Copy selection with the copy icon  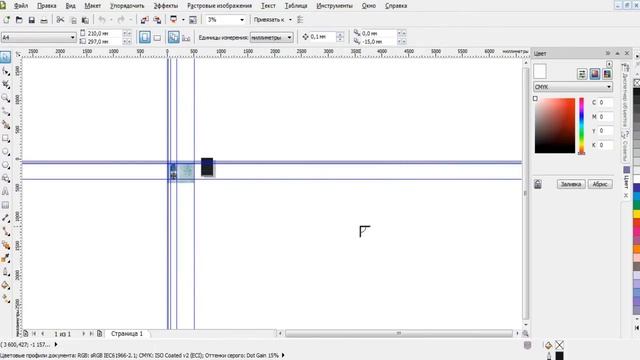[x=73, y=20]
